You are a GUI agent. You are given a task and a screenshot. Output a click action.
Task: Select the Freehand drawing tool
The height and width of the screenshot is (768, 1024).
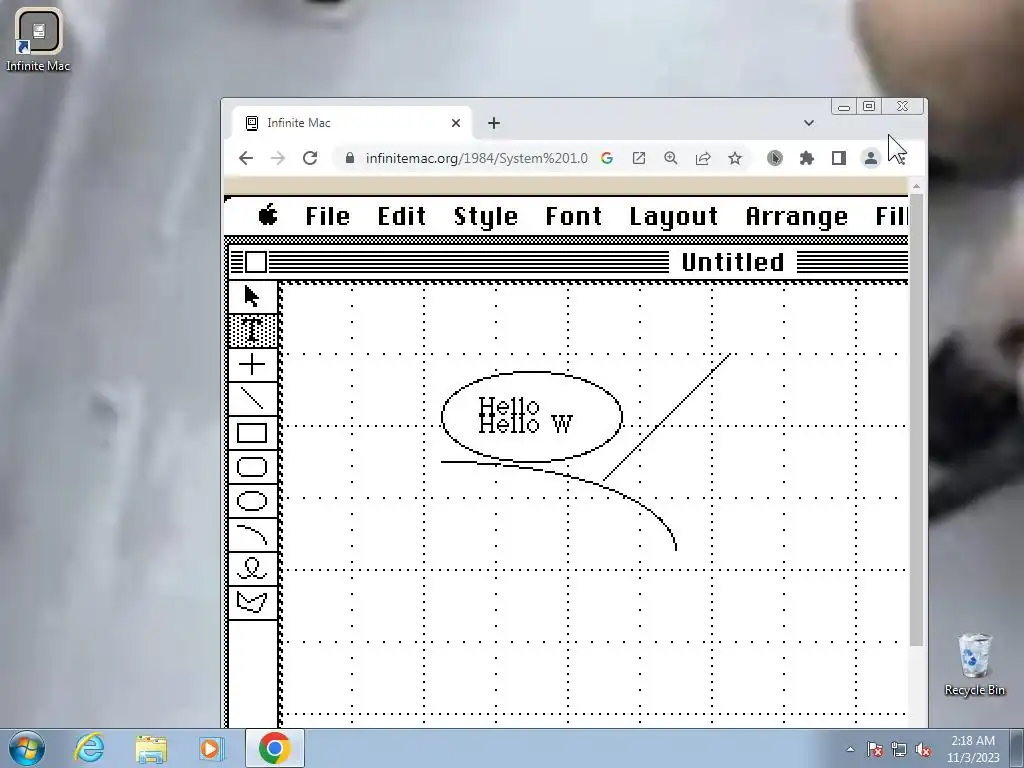point(252,569)
